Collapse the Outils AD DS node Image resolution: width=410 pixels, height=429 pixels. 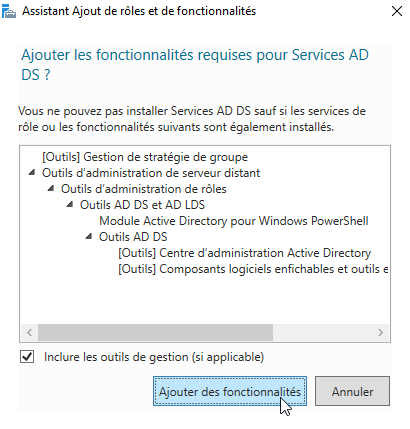[x=89, y=237]
